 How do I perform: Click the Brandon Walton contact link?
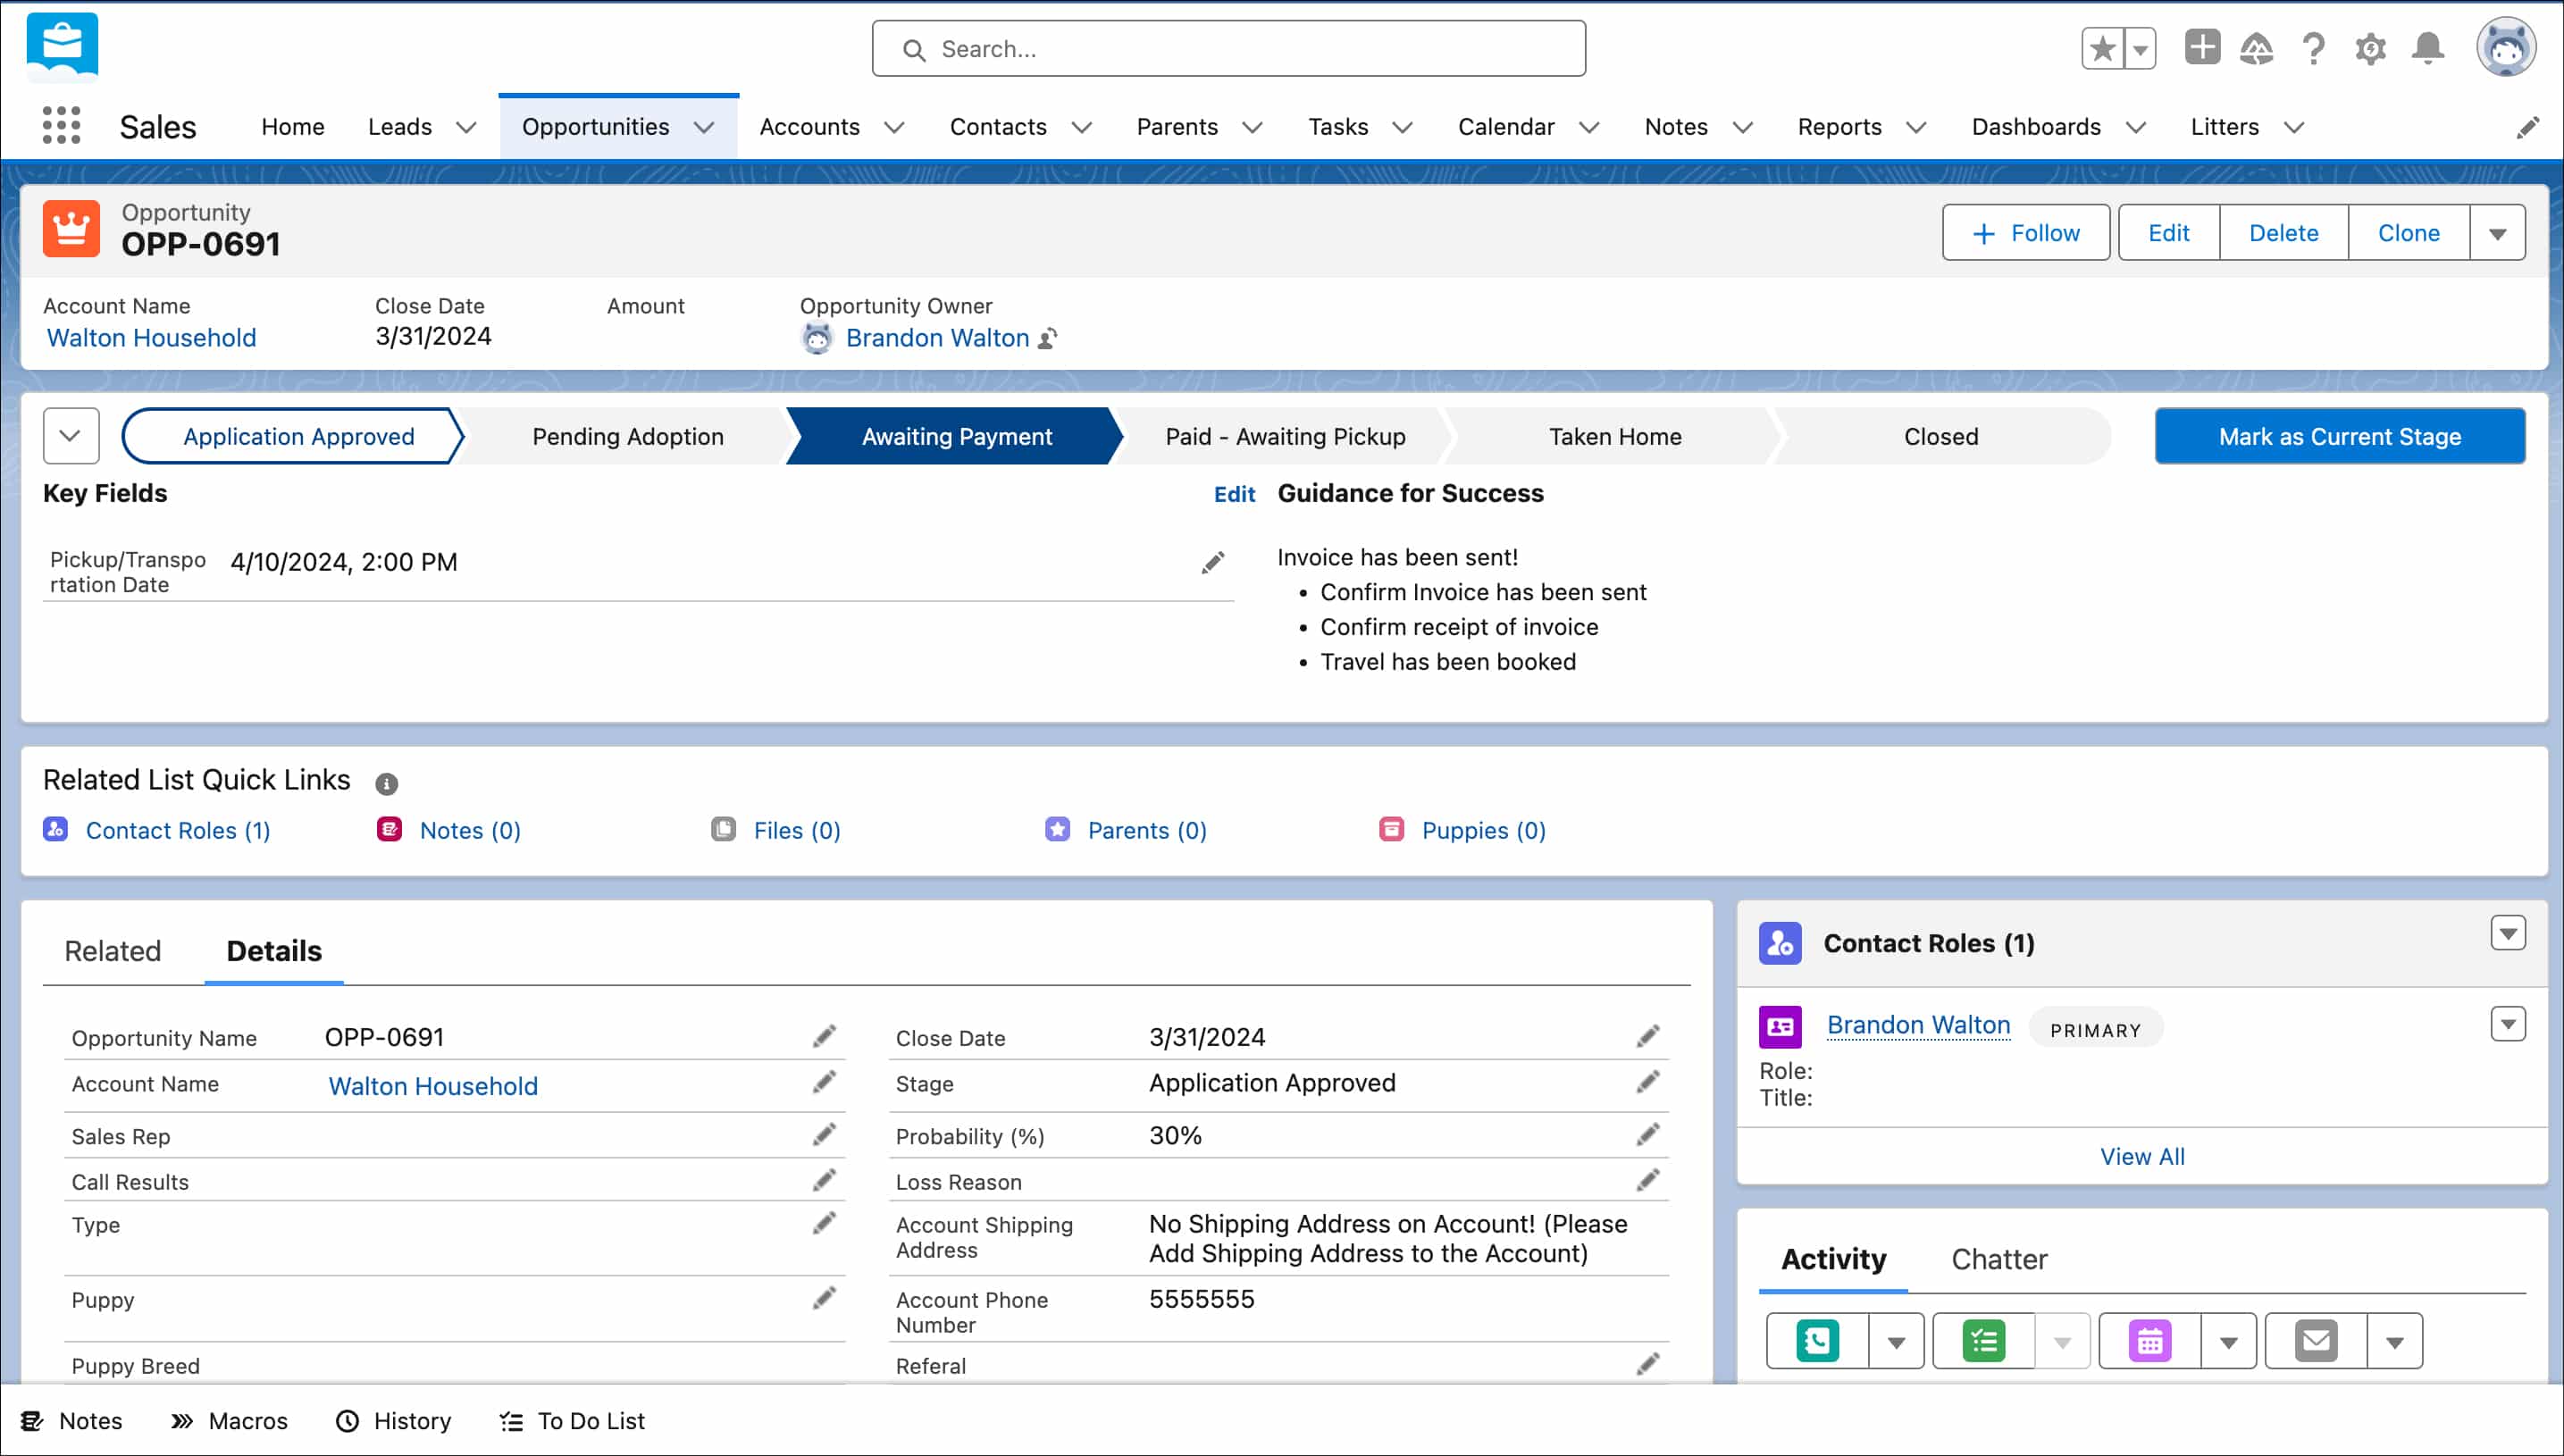[x=1918, y=1023]
